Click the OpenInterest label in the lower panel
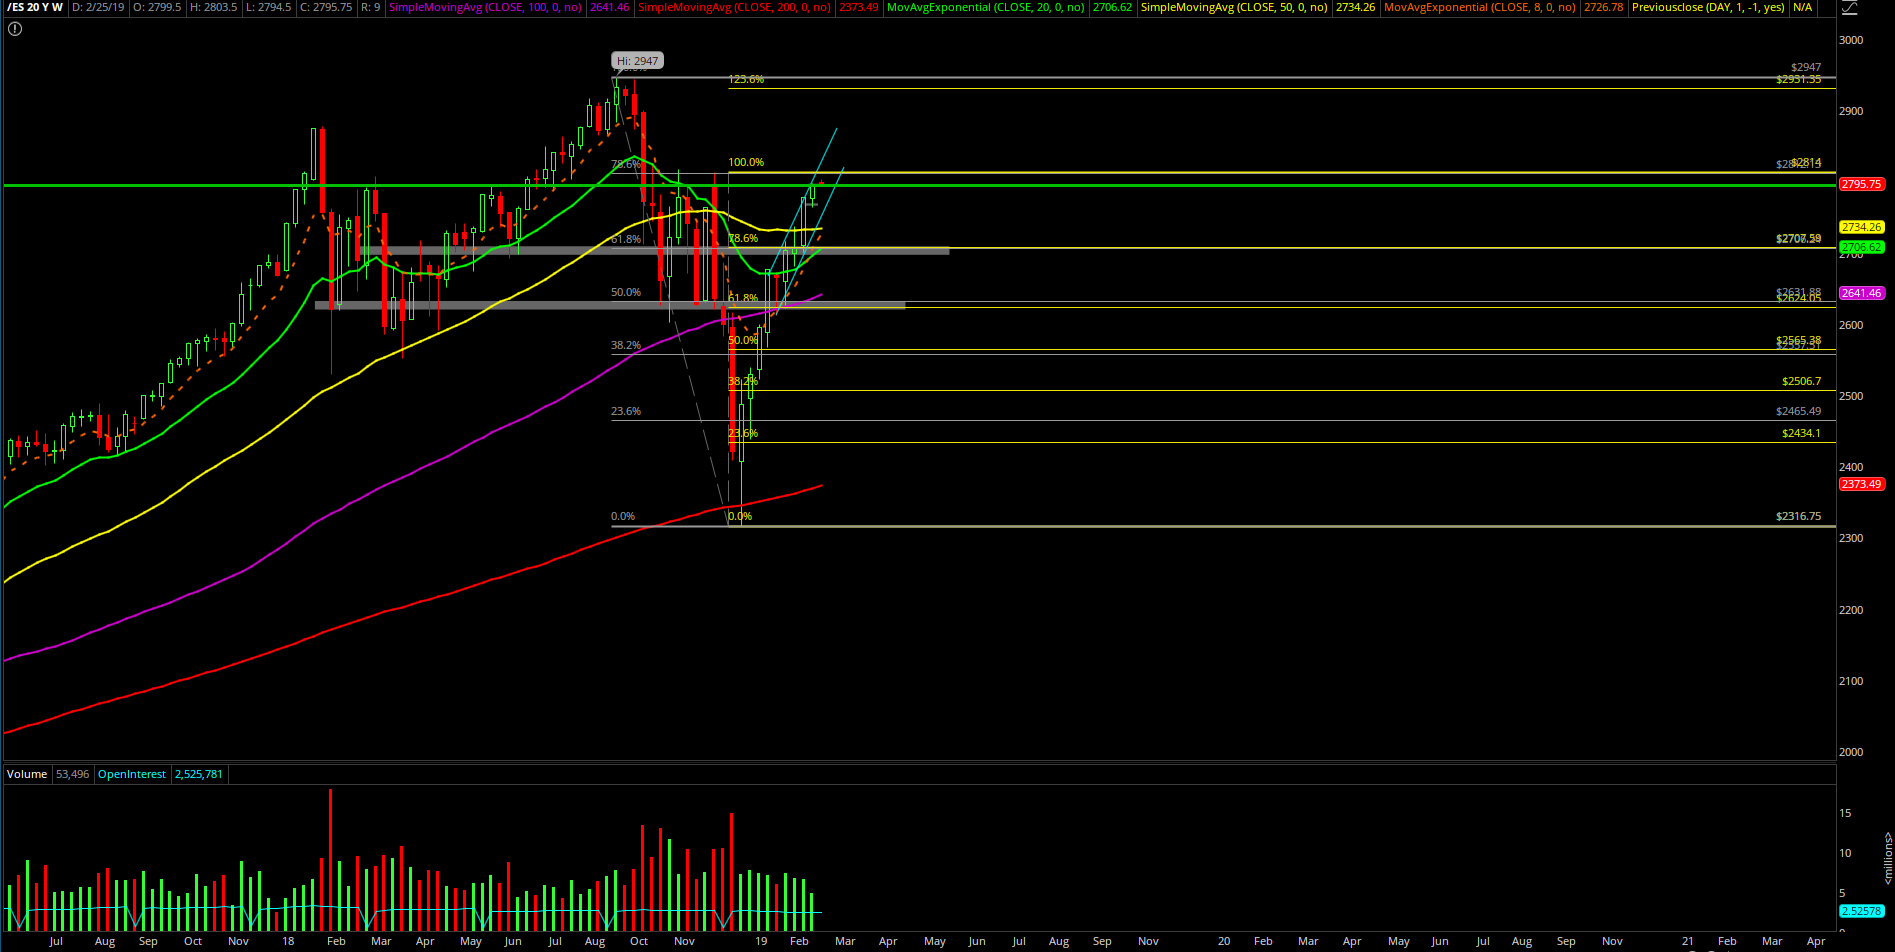This screenshot has height=952, width=1895. pos(132,774)
